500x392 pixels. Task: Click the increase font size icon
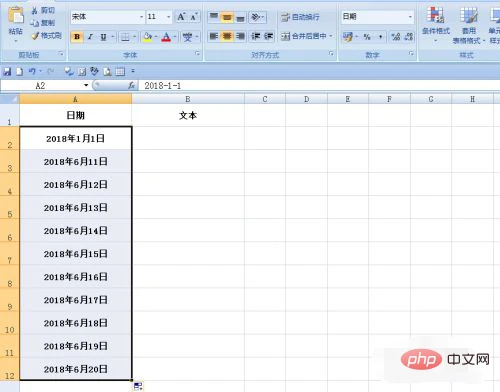pos(181,17)
